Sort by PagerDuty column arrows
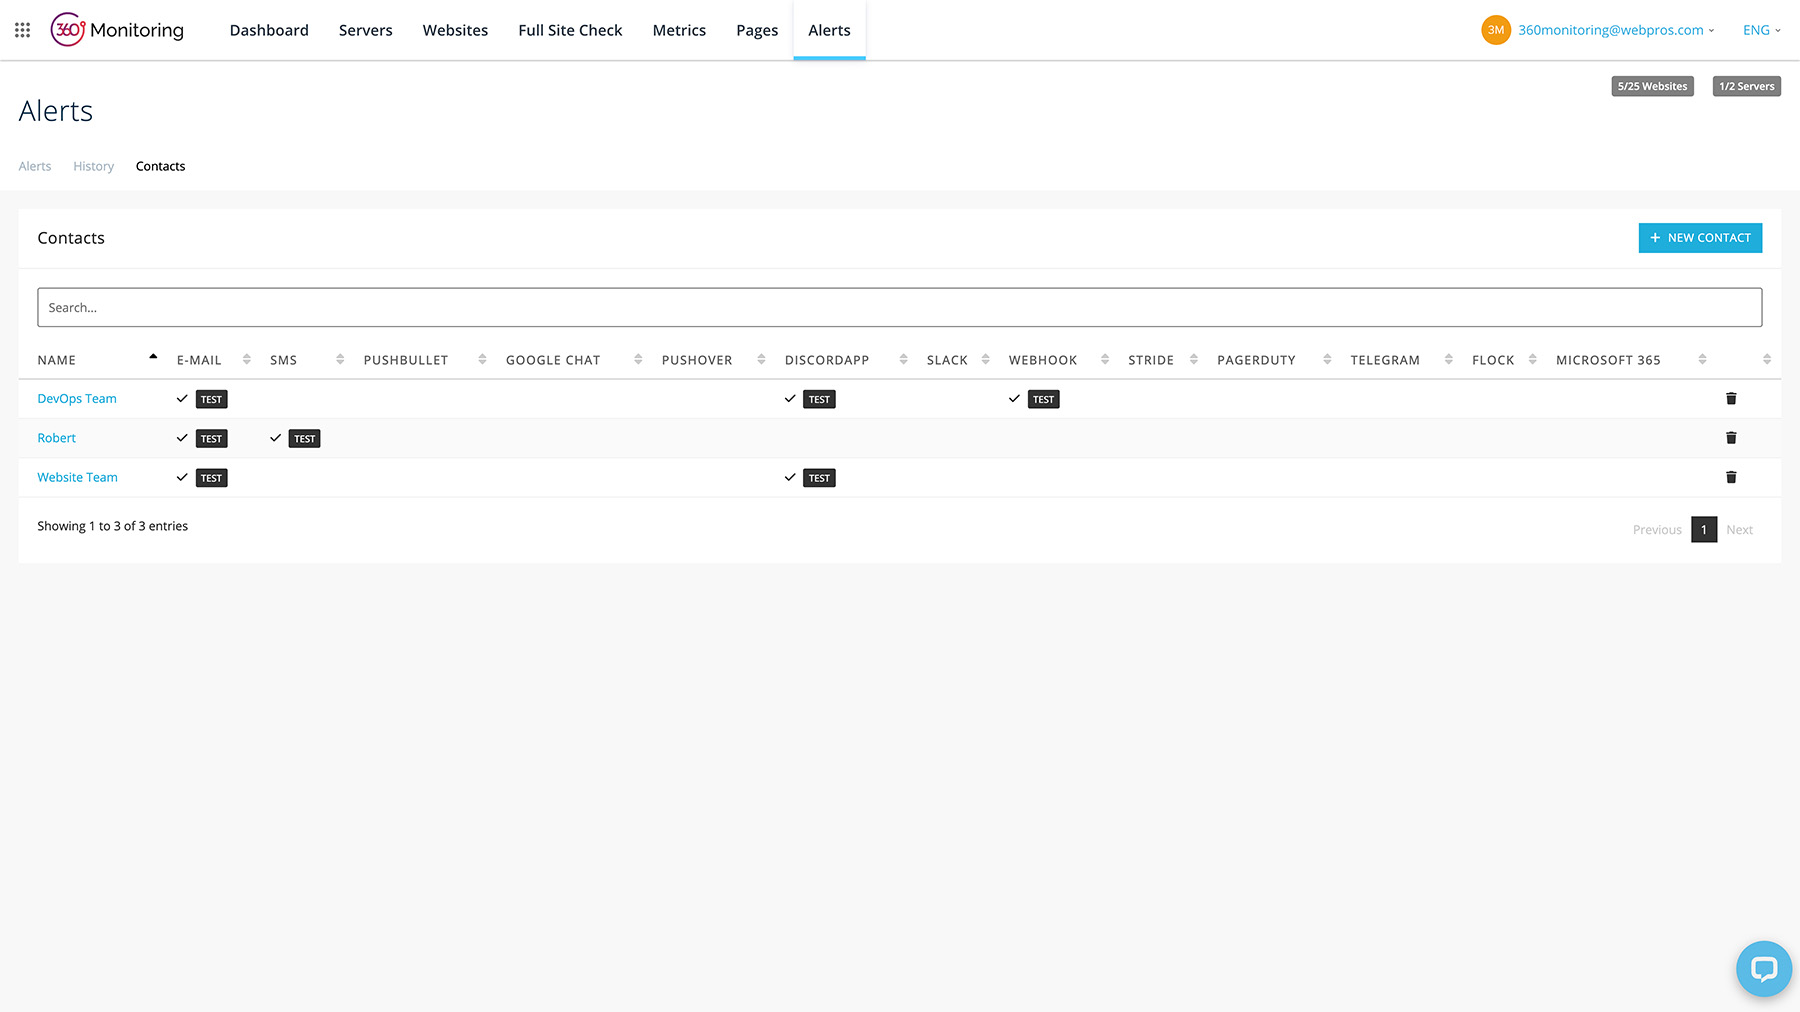Viewport: 1800px width, 1012px height. point(1327,359)
